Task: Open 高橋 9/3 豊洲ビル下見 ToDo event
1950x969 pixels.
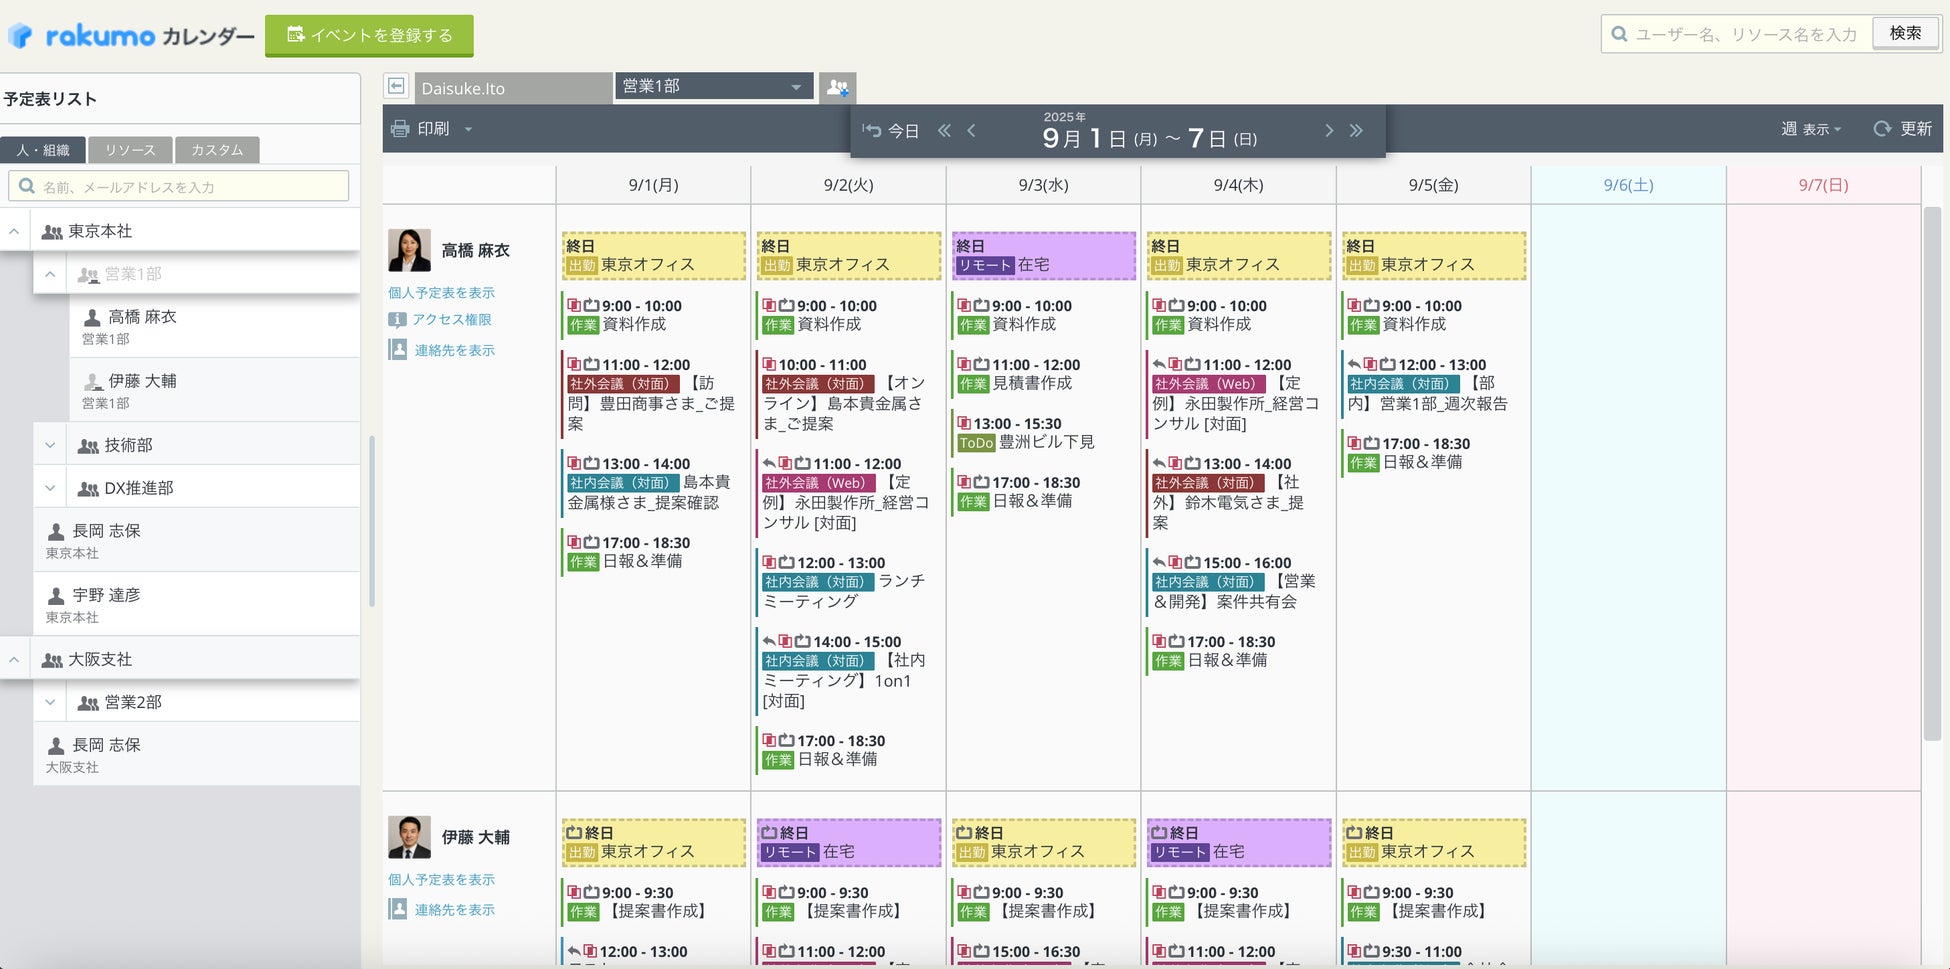Action: coord(1043,433)
